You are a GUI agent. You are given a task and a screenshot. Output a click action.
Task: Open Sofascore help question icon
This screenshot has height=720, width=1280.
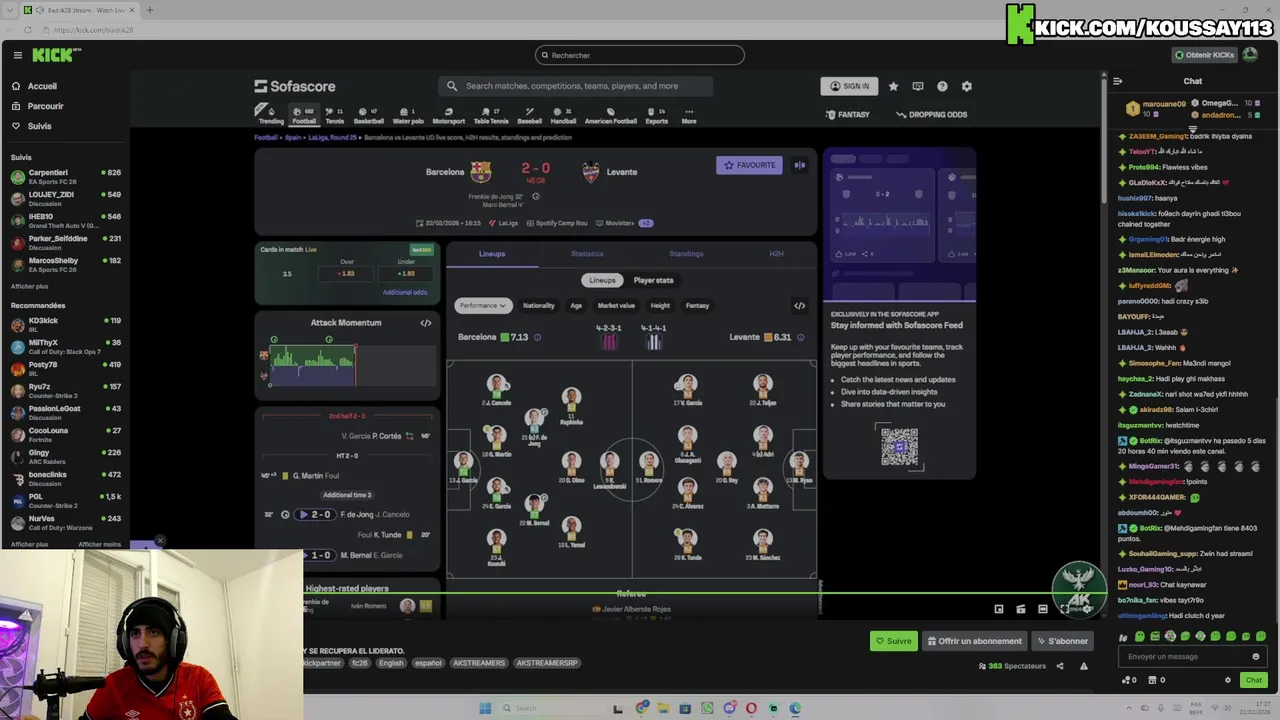[942, 86]
